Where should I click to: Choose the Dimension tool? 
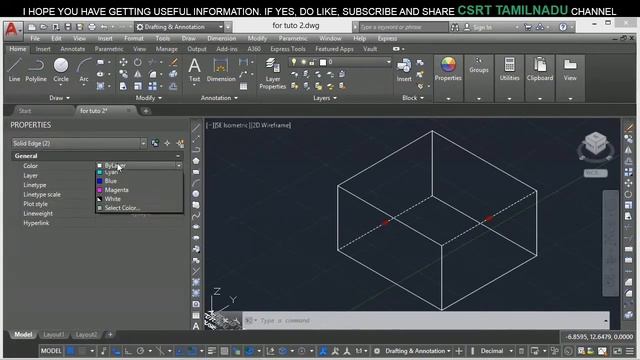[221, 70]
